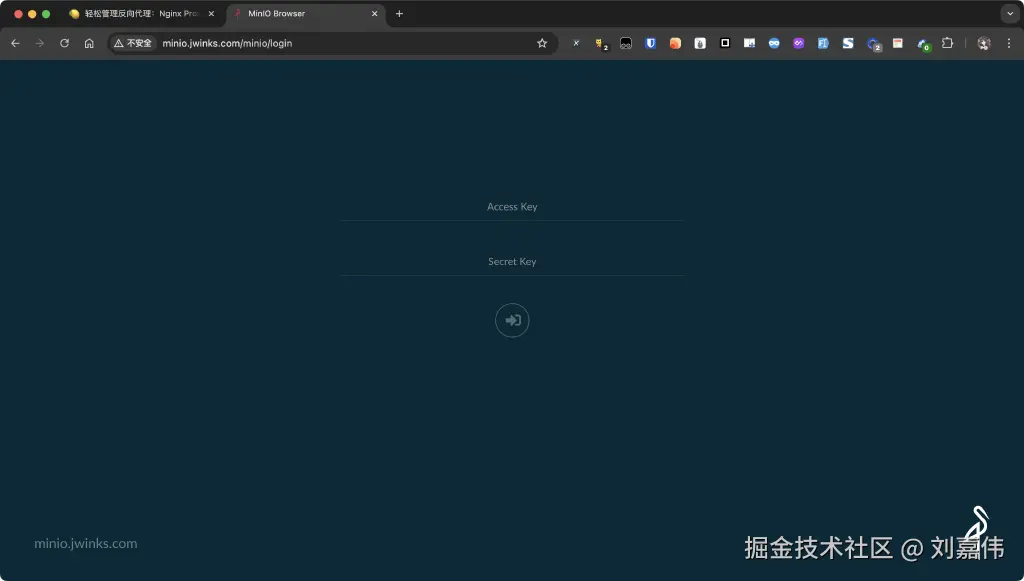Open the browser profile avatar
This screenshot has height=581, width=1024.
[984, 43]
